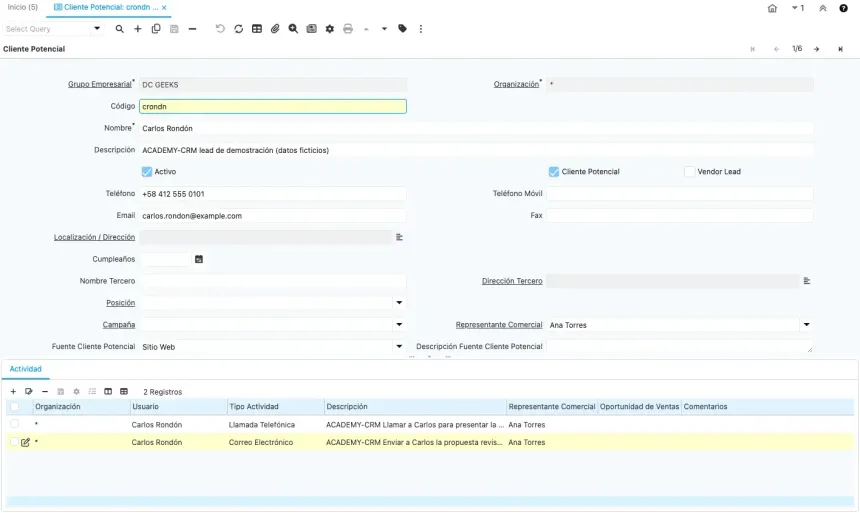Jump to the last record arrow
This screenshot has width=860, height=513.
pyautogui.click(x=840, y=49)
